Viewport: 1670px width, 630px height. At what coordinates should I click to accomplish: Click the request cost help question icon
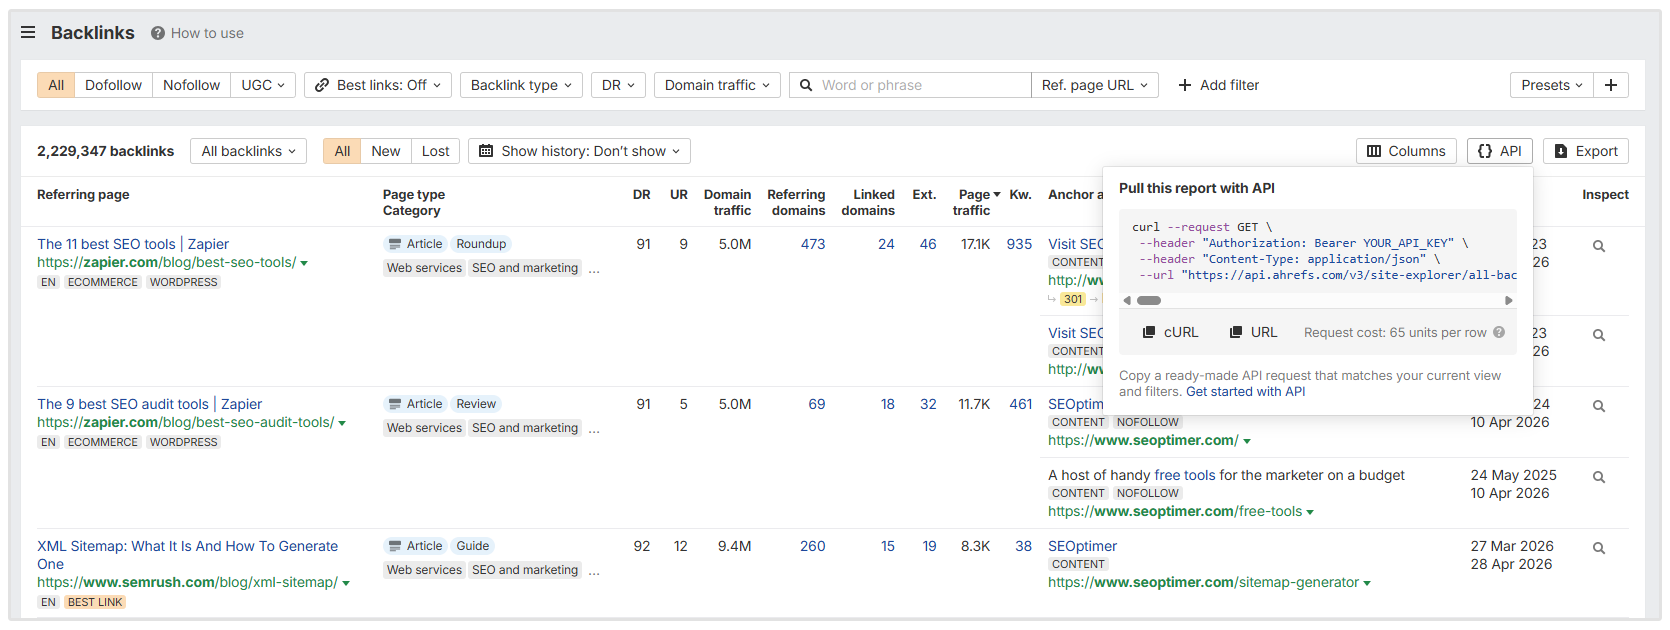tap(1499, 332)
